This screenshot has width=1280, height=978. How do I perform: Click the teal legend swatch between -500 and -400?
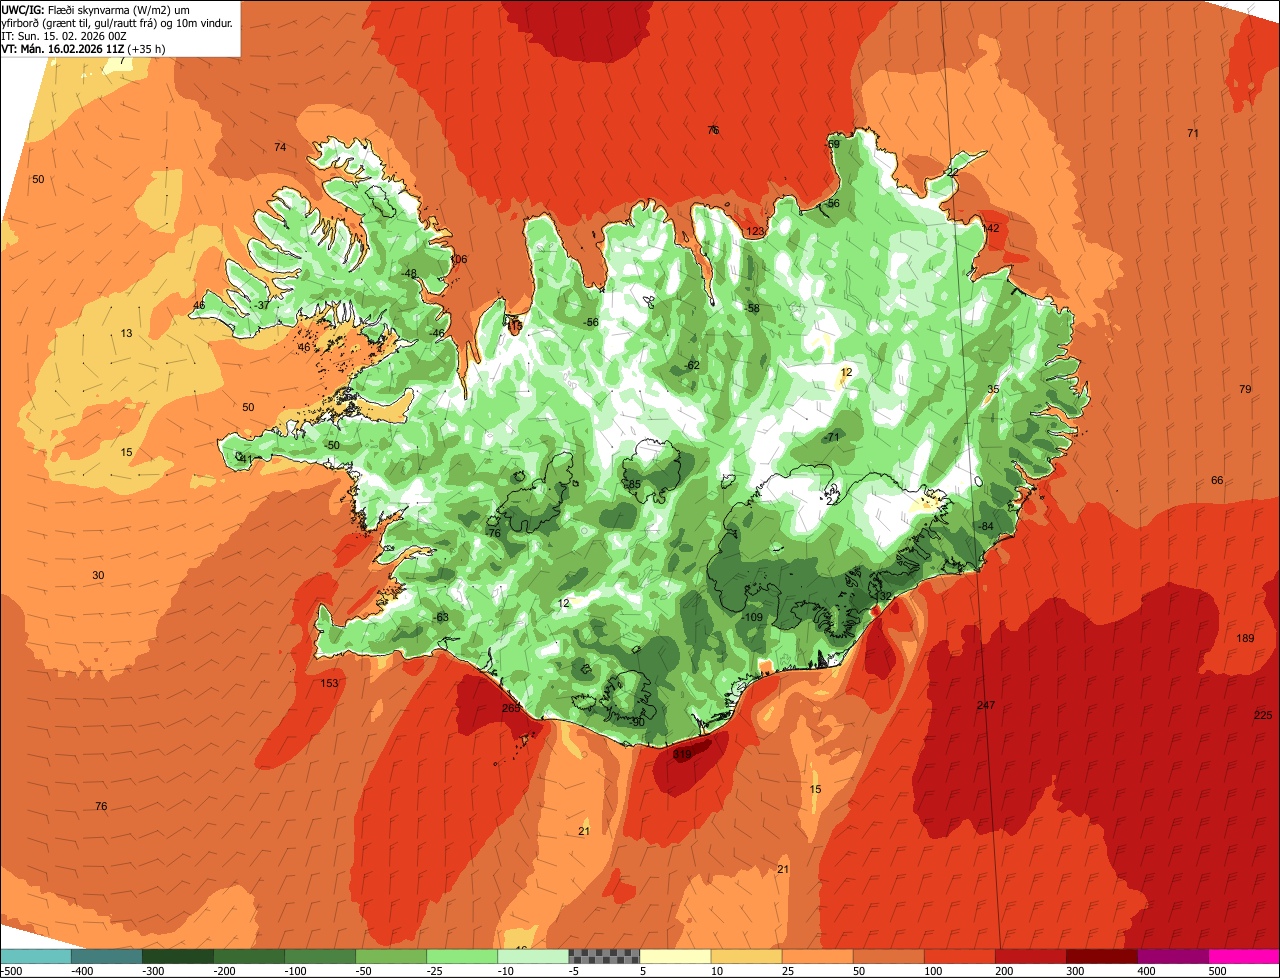pos(35,956)
